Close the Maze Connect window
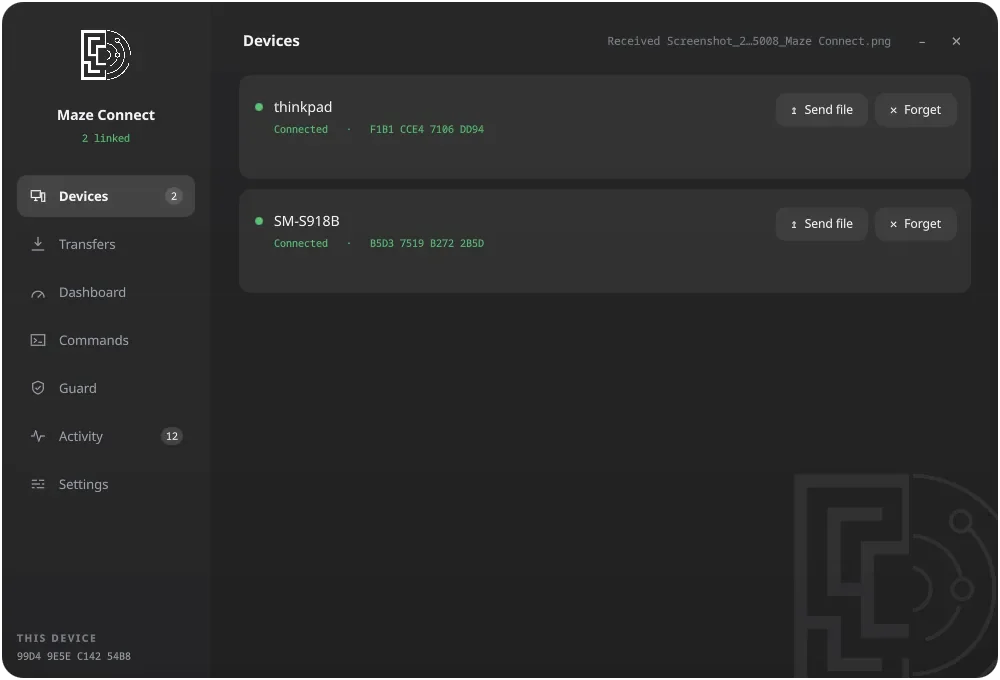 point(956,41)
